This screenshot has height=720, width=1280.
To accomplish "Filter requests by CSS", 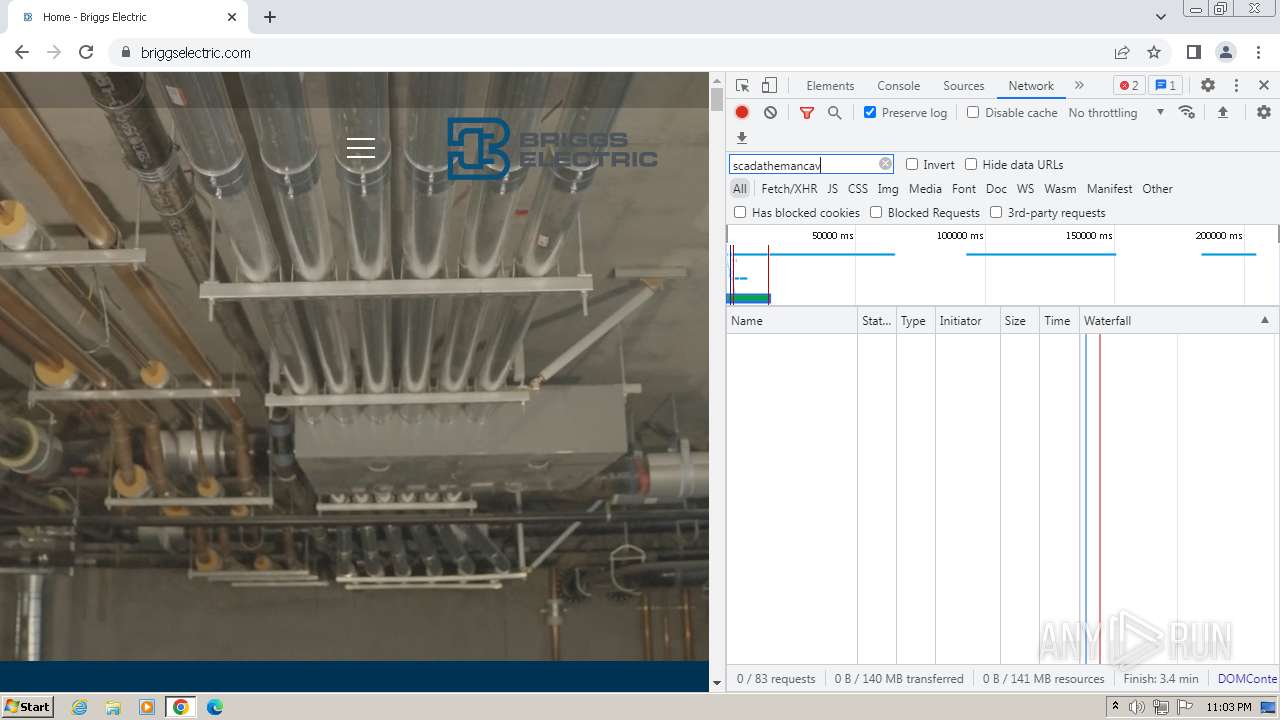I will (x=858, y=188).
